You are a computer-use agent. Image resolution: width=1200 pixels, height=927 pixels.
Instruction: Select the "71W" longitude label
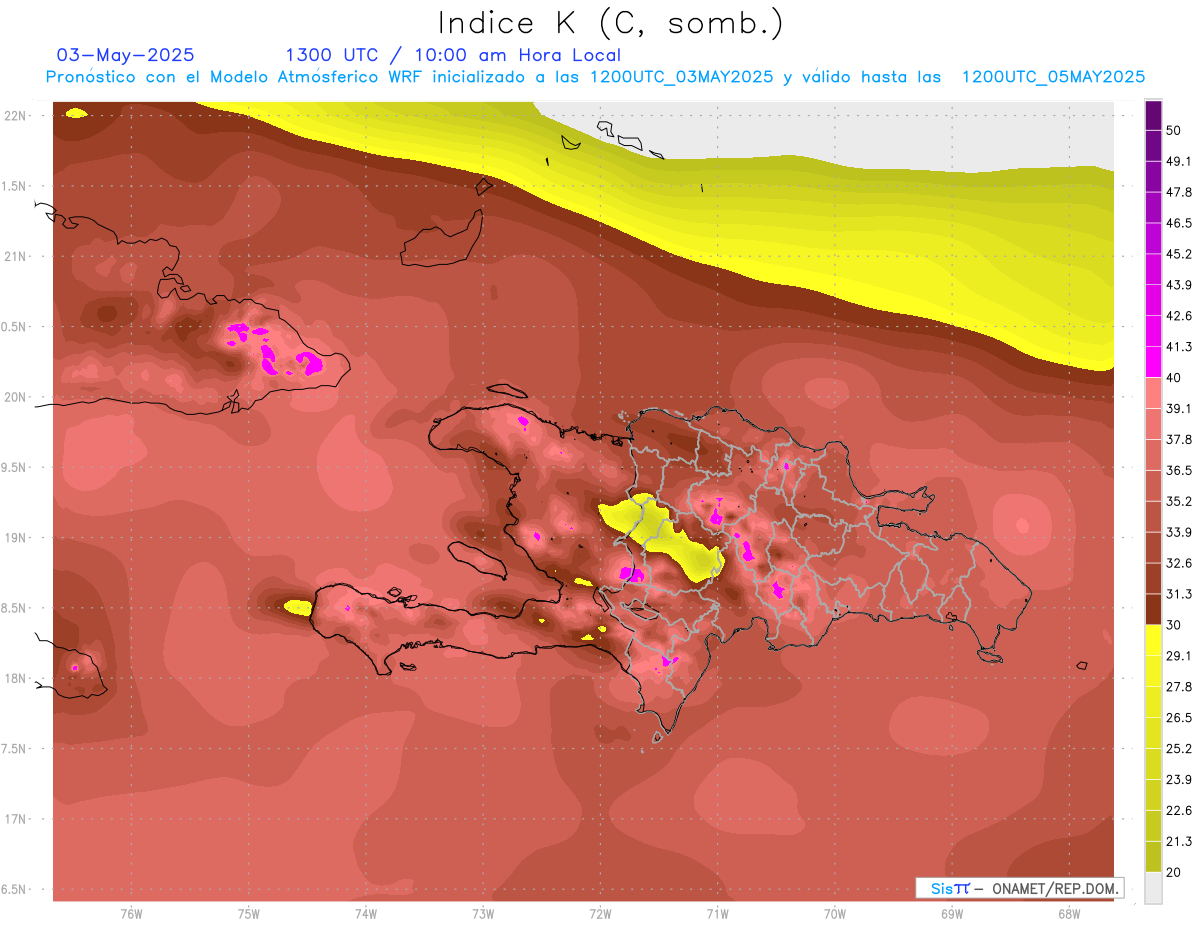[x=718, y=913]
